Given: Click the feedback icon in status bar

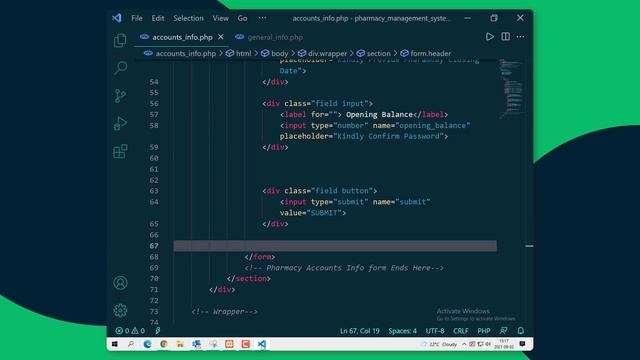Looking at the screenshot, I should point(504,331).
